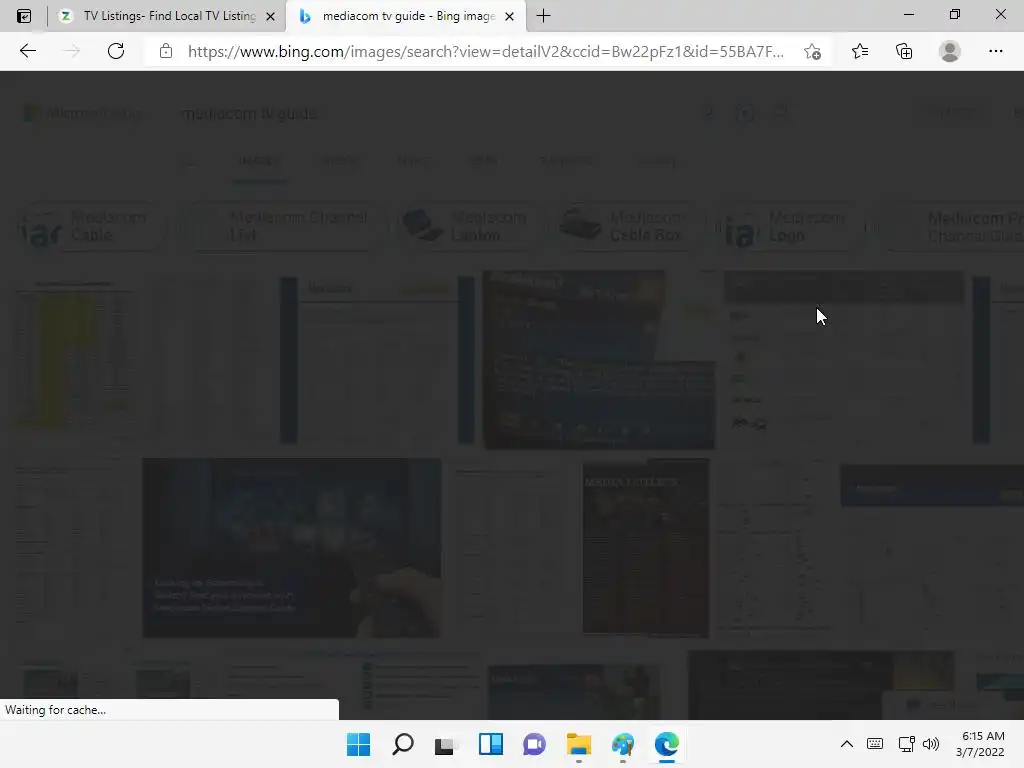Image resolution: width=1024 pixels, height=768 pixels.
Task: Open Task View from the taskbar
Action: click(x=446, y=744)
